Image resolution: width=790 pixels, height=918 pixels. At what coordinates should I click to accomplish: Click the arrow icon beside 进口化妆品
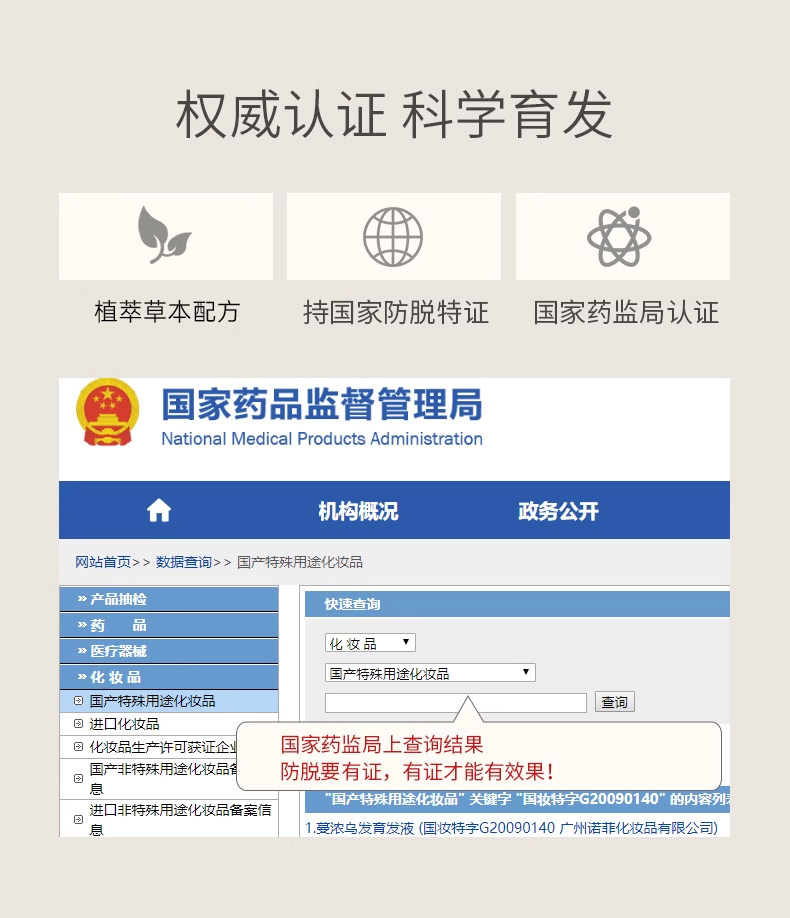pyautogui.click(x=78, y=724)
